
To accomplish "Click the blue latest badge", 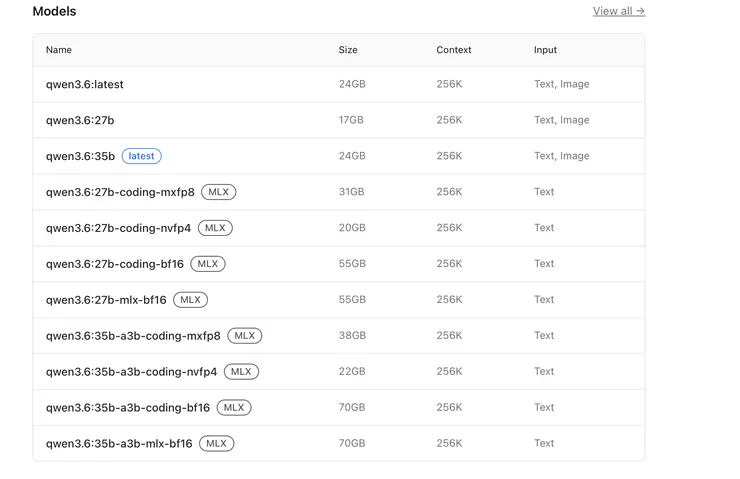I will [x=142, y=156].
